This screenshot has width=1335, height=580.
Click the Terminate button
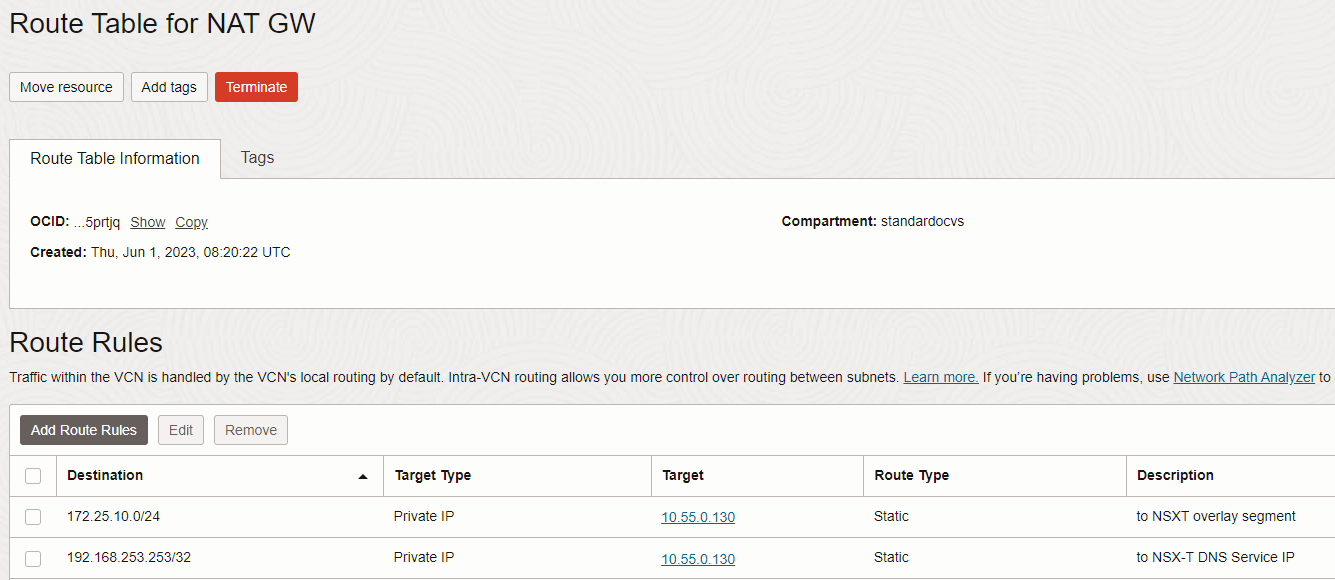coord(256,87)
